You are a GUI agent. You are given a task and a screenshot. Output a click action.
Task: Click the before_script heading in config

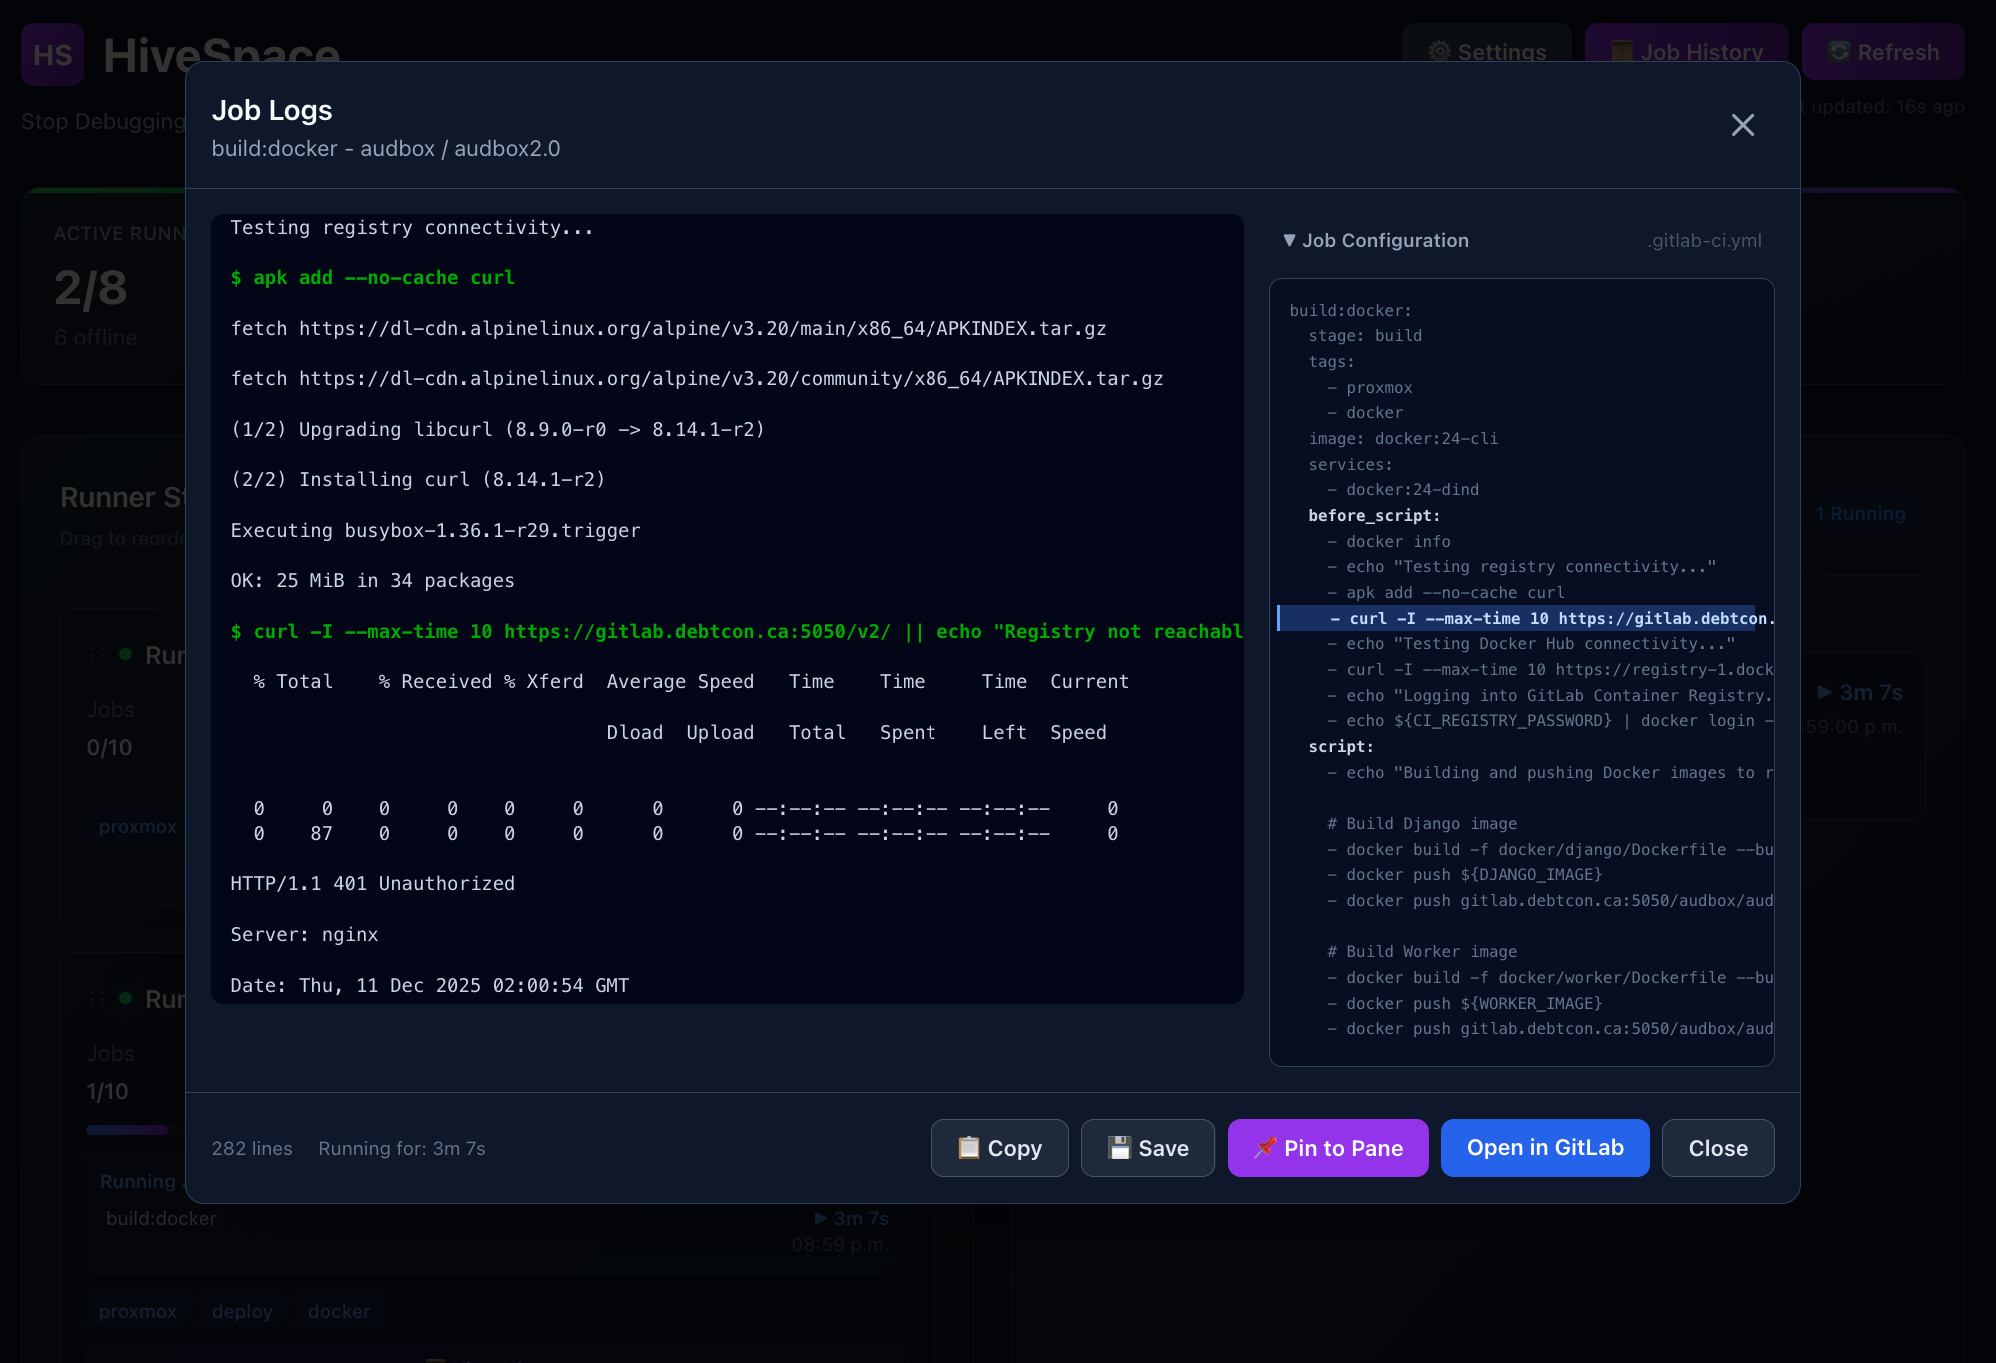pyautogui.click(x=1373, y=515)
